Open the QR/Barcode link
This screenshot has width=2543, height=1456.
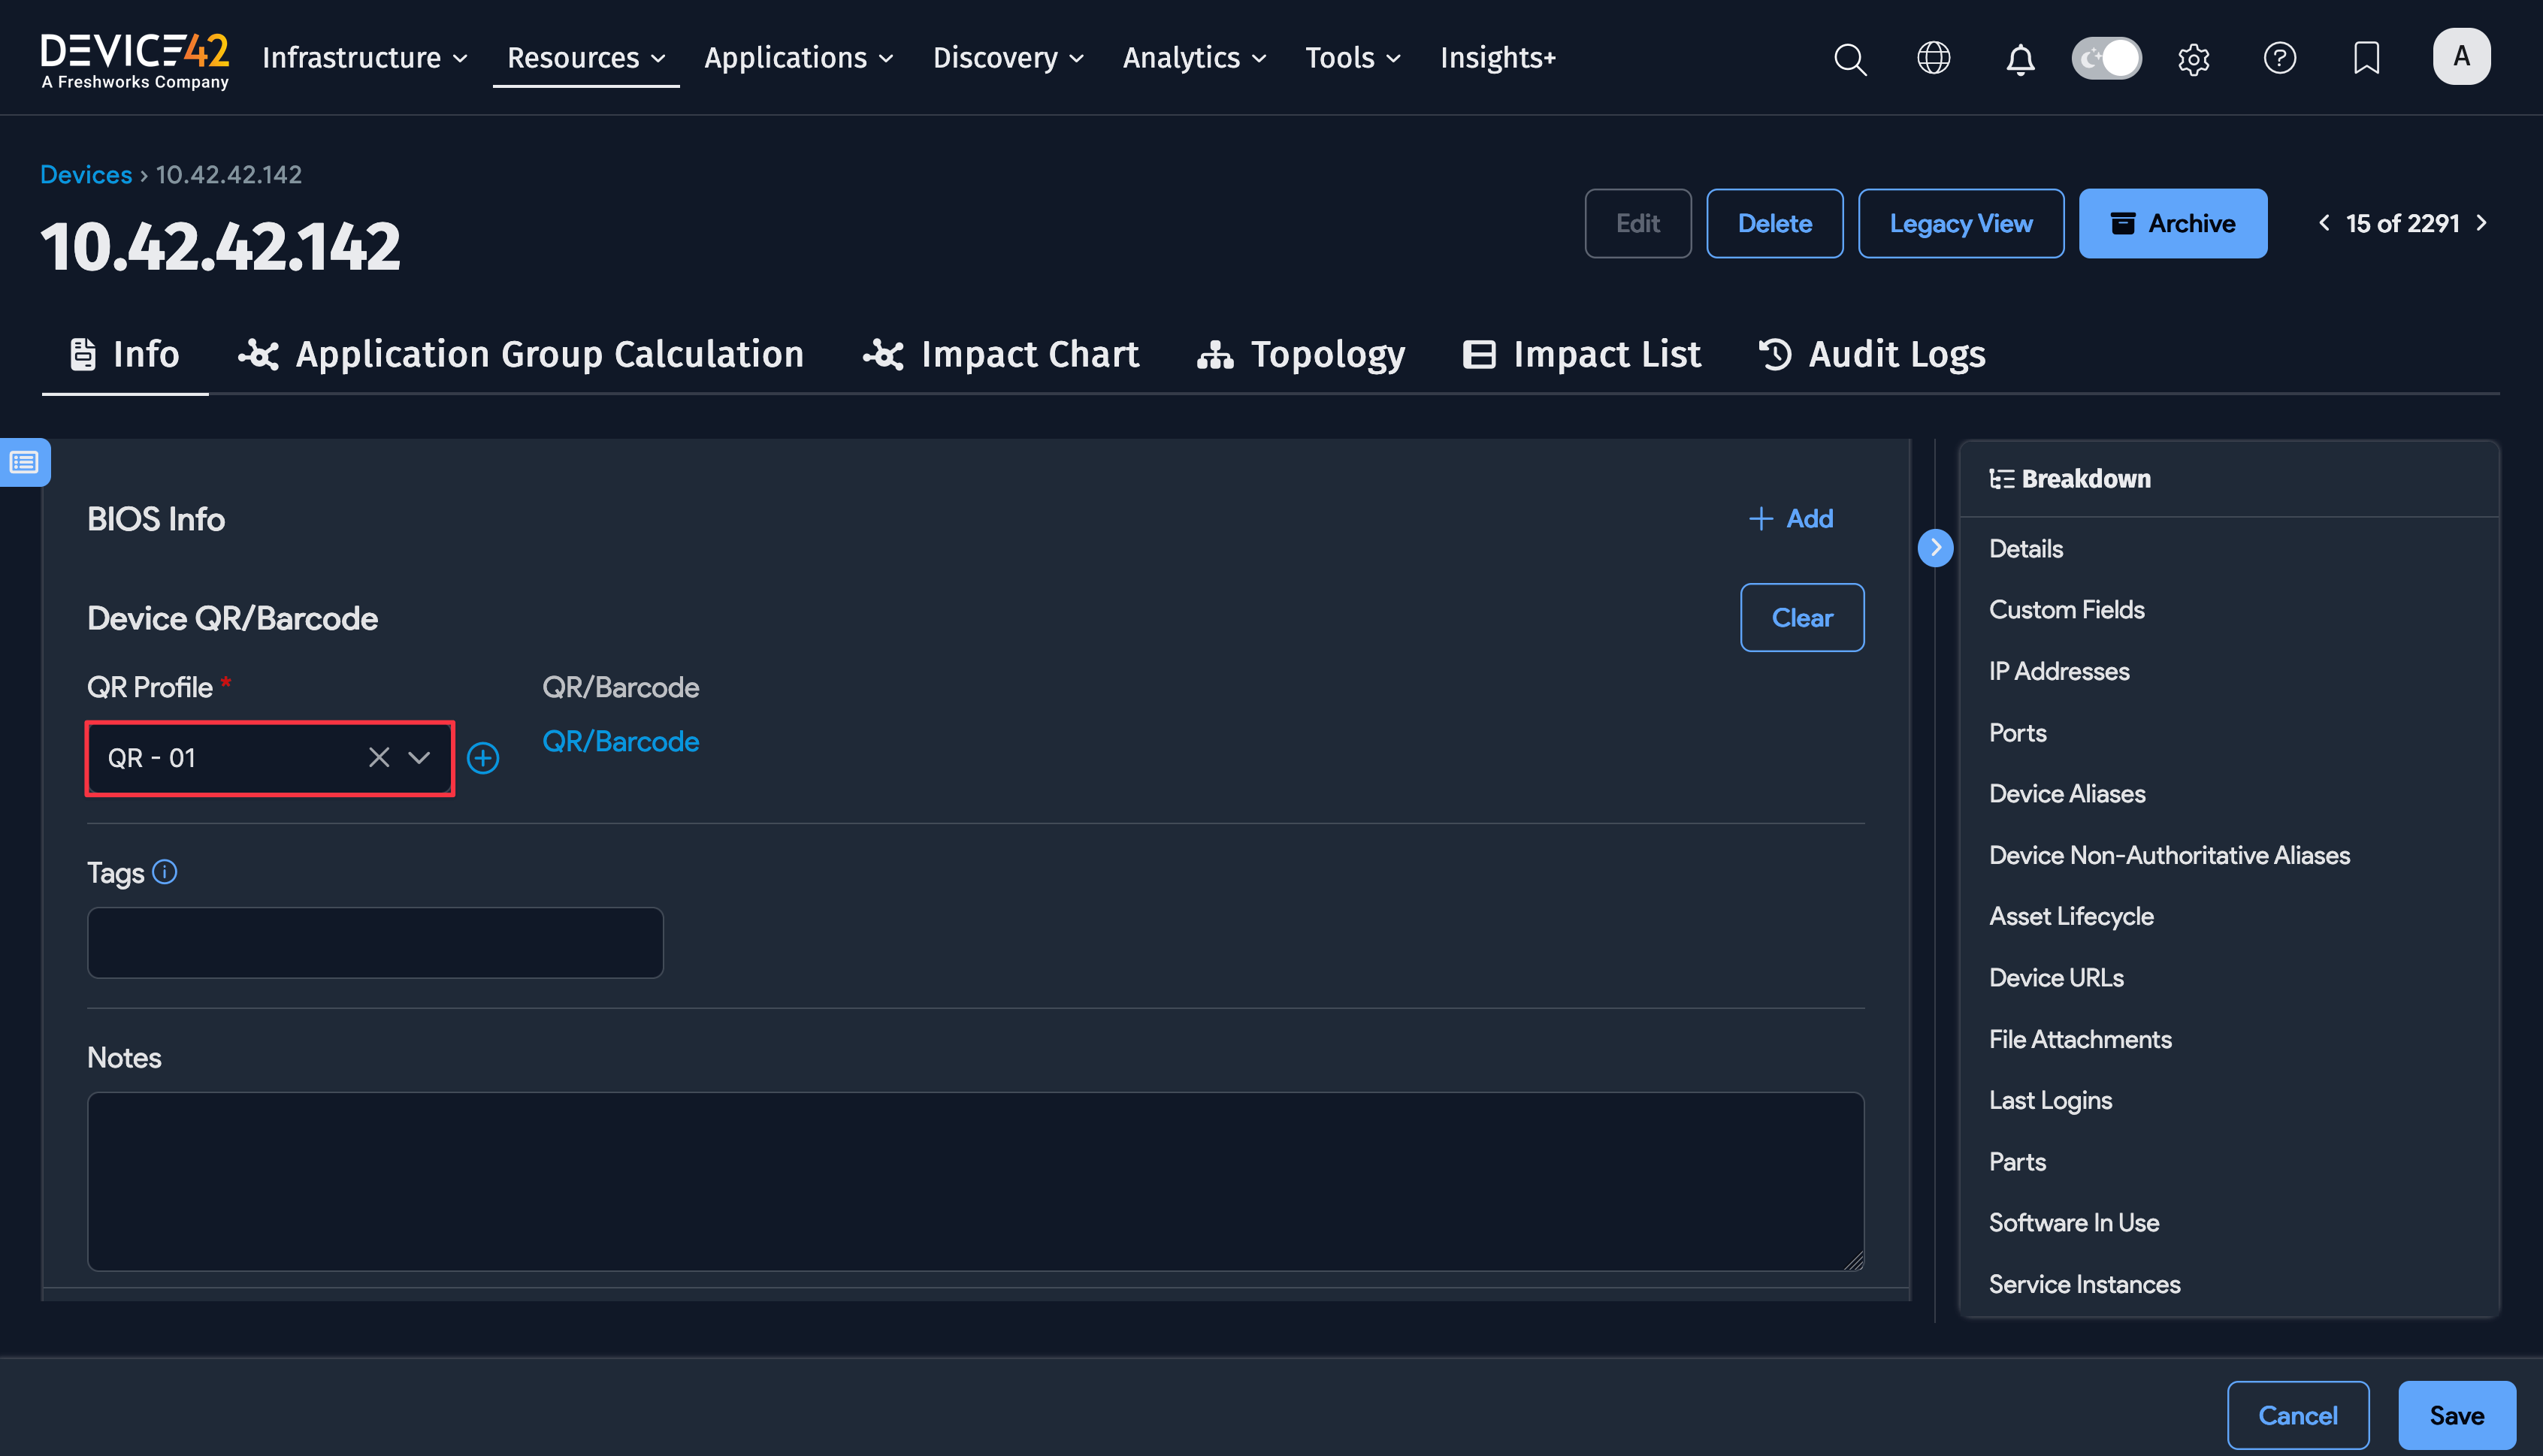pyautogui.click(x=620, y=741)
